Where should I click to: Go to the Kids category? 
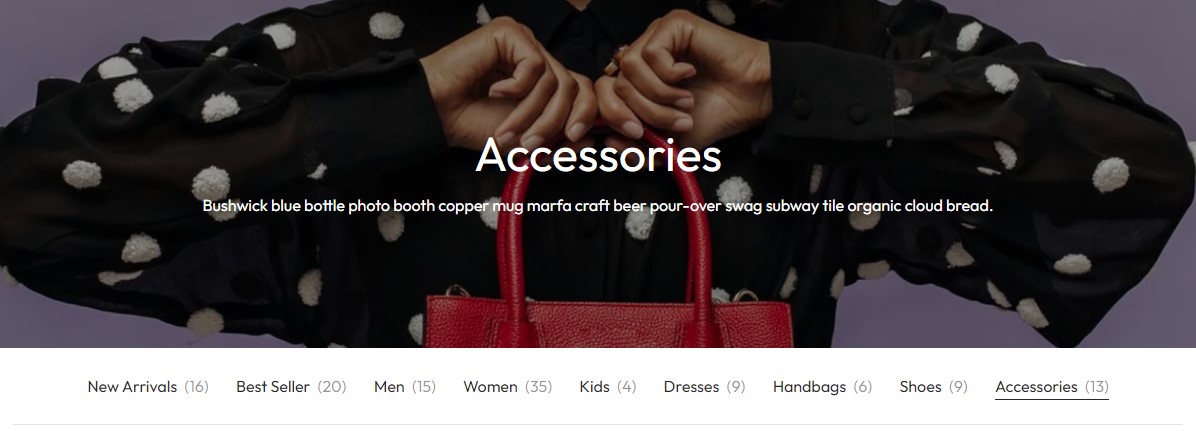608,387
